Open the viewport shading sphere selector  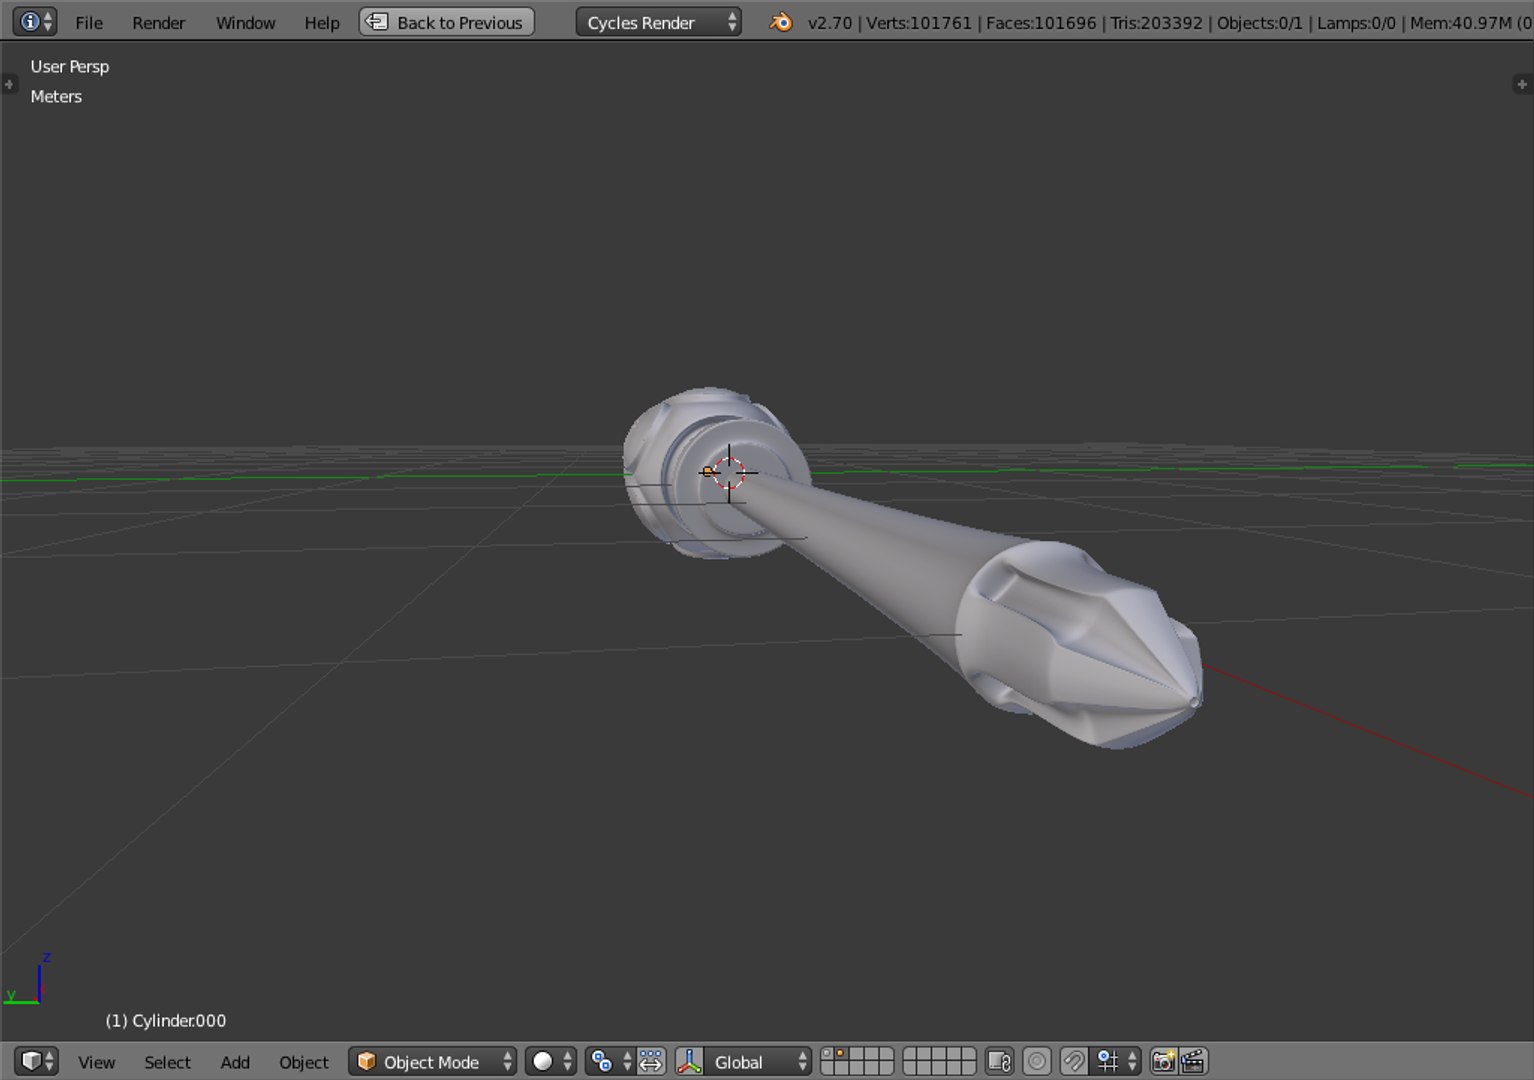pos(551,1061)
